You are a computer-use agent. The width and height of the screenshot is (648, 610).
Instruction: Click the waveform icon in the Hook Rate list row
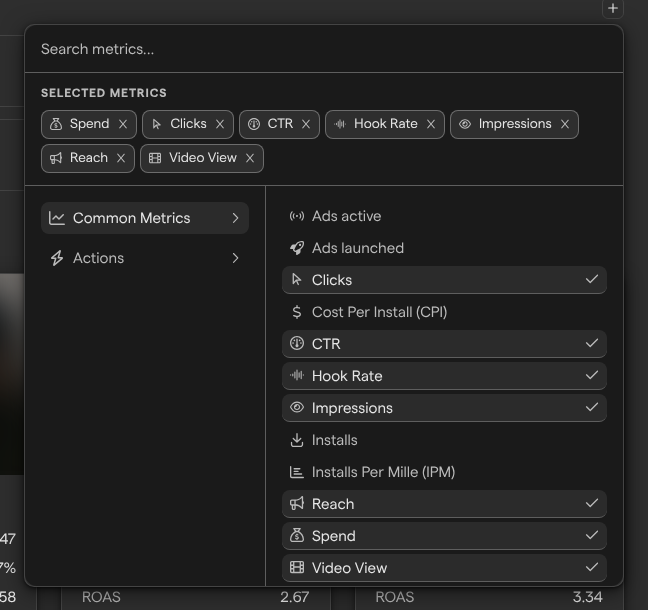[x=297, y=375]
